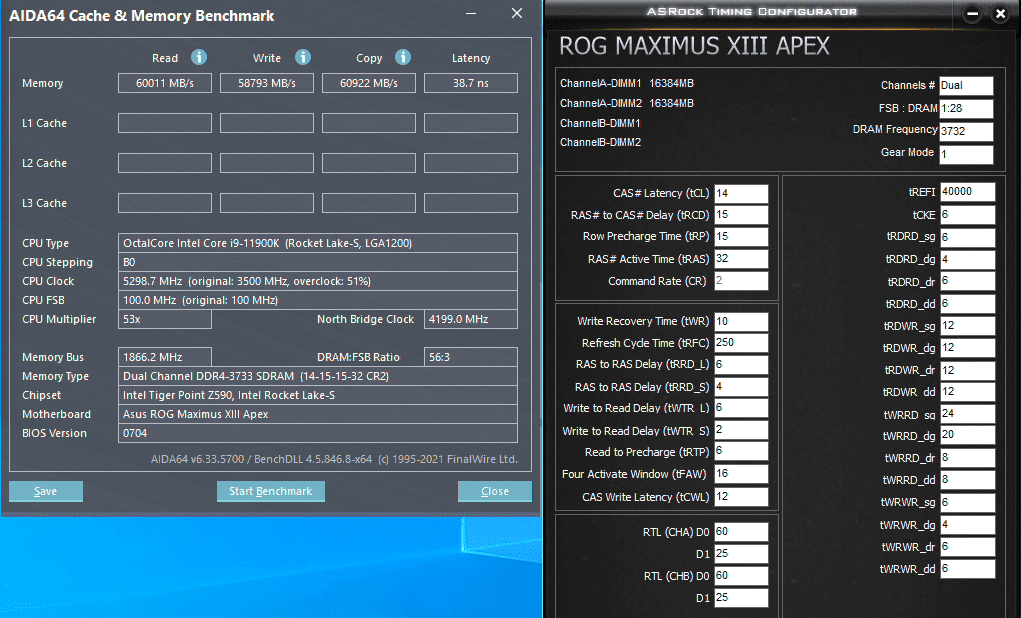Click the tRRD_L RAS to RAS Delay field
The height and width of the screenshot is (618, 1021).
click(x=741, y=365)
